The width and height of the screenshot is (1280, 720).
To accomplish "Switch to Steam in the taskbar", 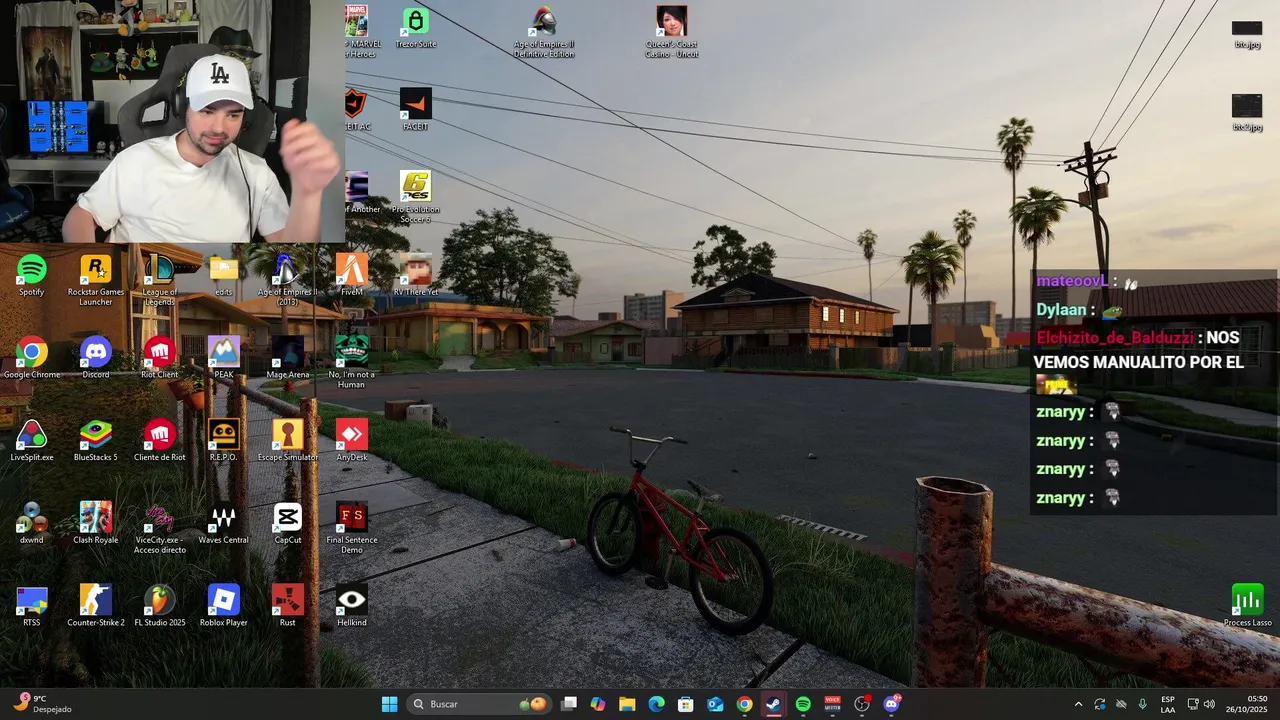I will [773, 704].
